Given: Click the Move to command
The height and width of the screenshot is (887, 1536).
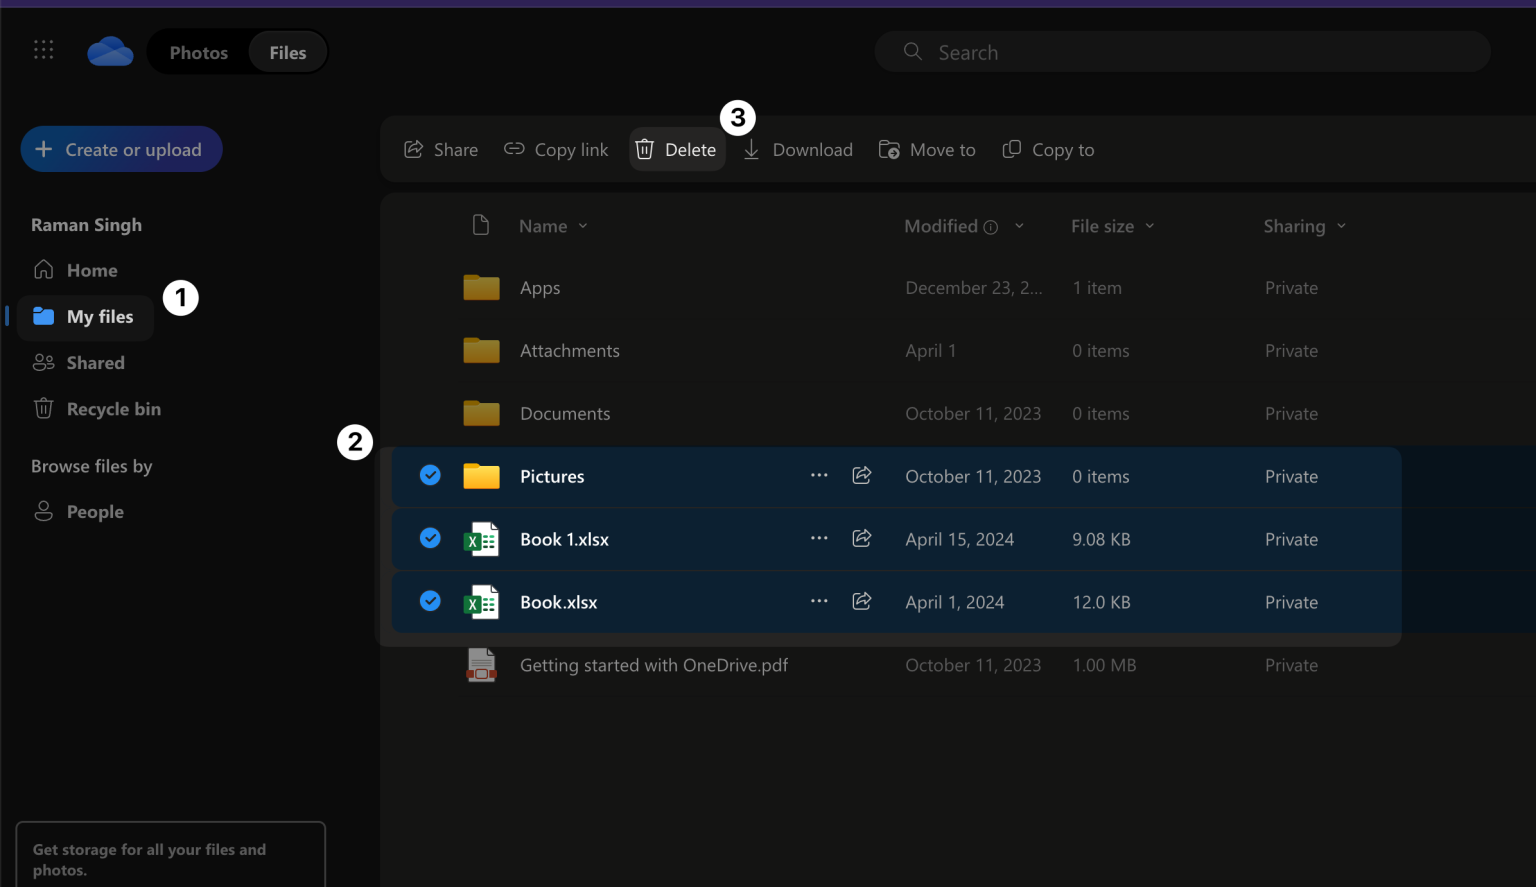Looking at the screenshot, I should tap(889, 148).
